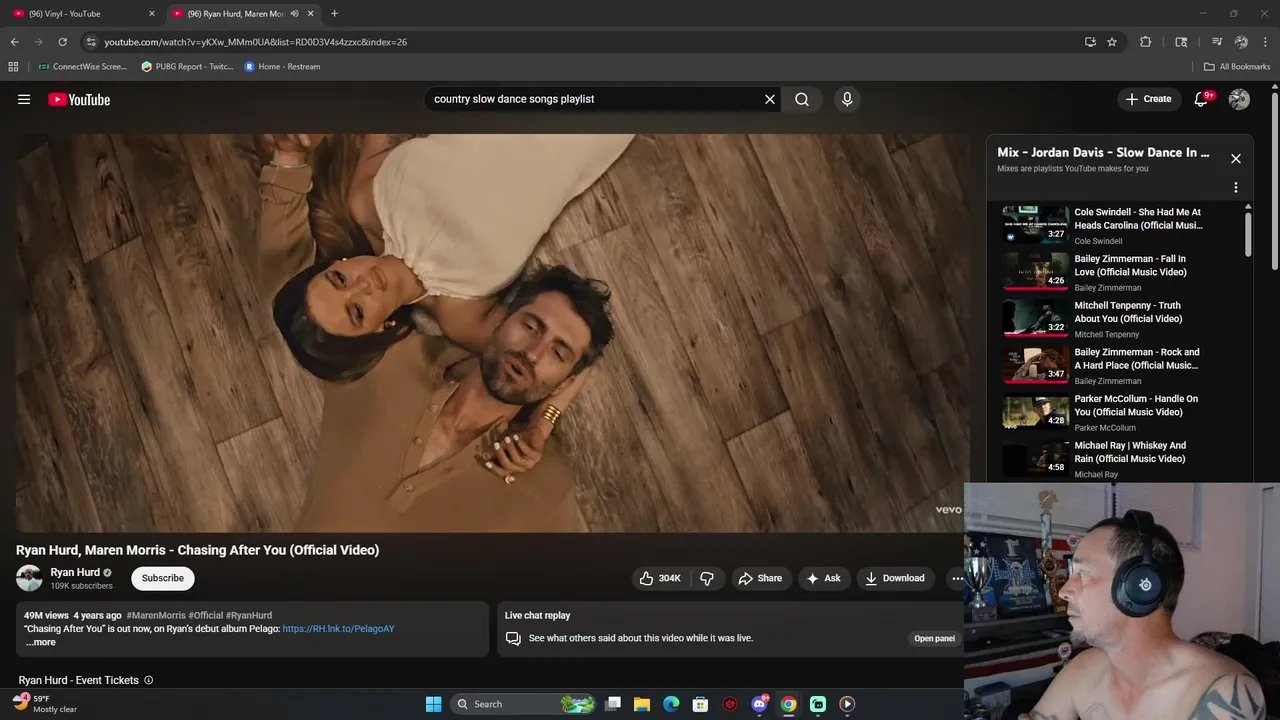This screenshot has height=720, width=1280.
Task: Bookmark this page with the star icon
Action: click(1112, 42)
